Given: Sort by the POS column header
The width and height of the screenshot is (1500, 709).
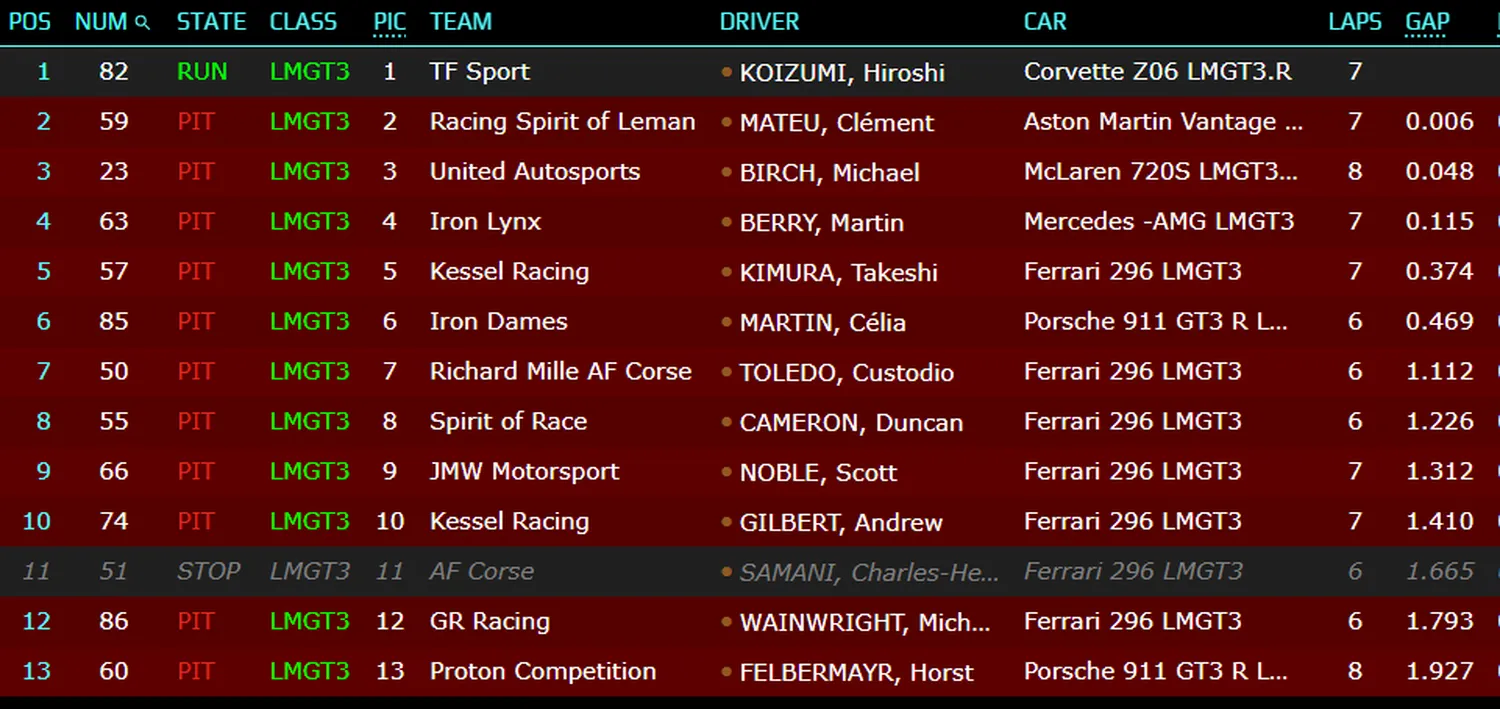Looking at the screenshot, I should pos(30,22).
